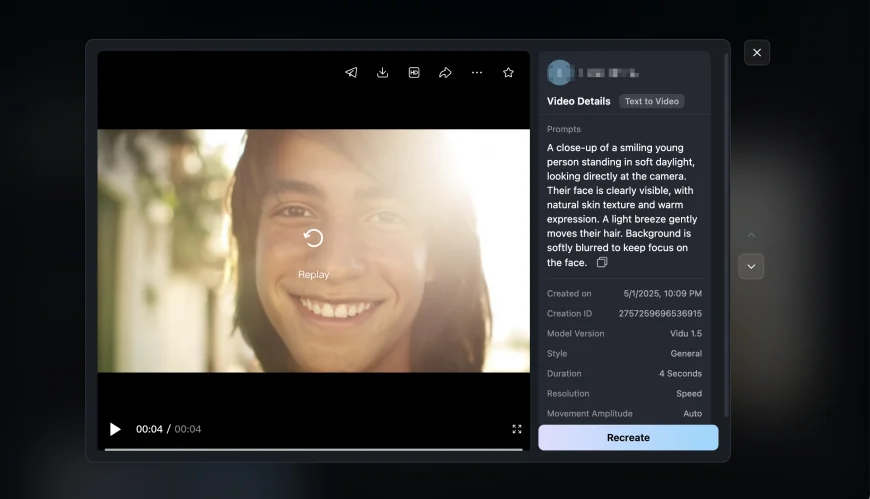Image resolution: width=870 pixels, height=499 pixels.
Task: Open the three-dot more options menu
Action: 477,73
